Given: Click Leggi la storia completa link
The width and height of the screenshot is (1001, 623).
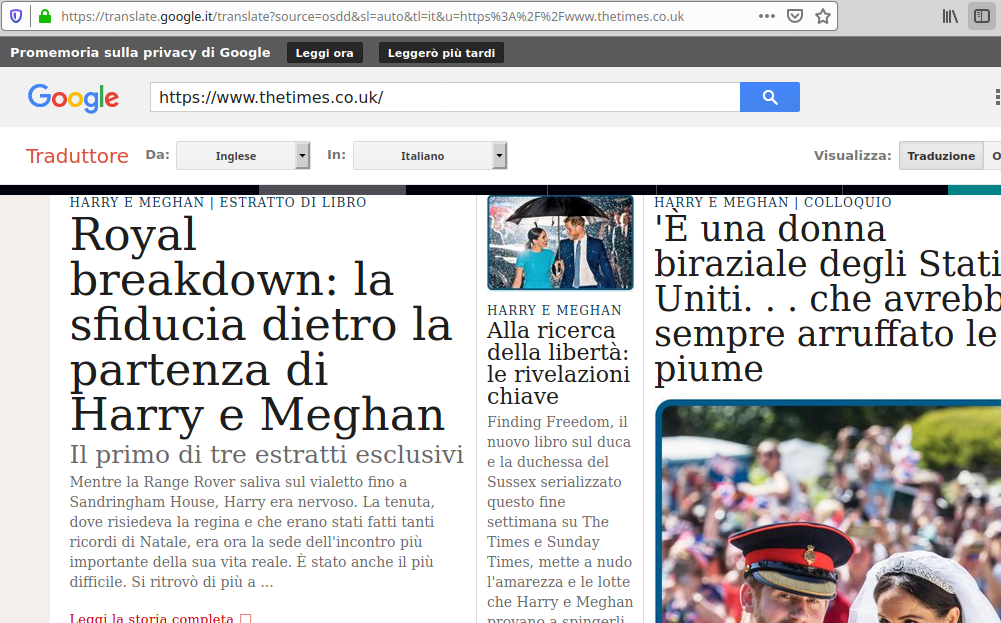Looking at the screenshot, I should (160, 618).
